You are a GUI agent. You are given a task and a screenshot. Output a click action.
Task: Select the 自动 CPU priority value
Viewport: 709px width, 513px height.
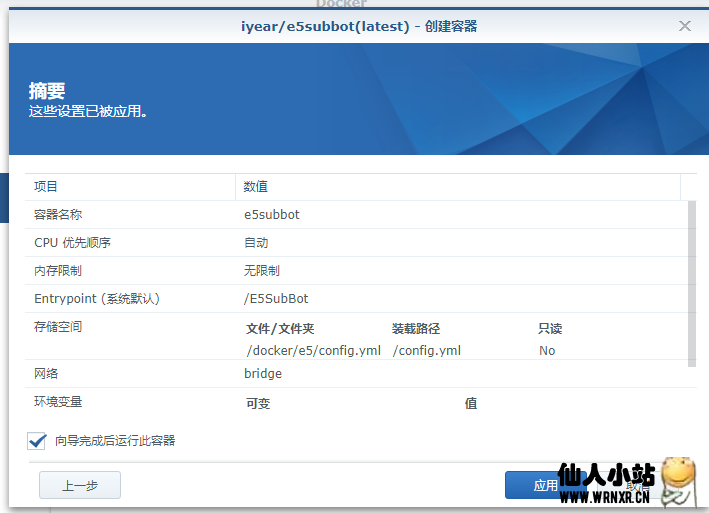(x=256, y=243)
